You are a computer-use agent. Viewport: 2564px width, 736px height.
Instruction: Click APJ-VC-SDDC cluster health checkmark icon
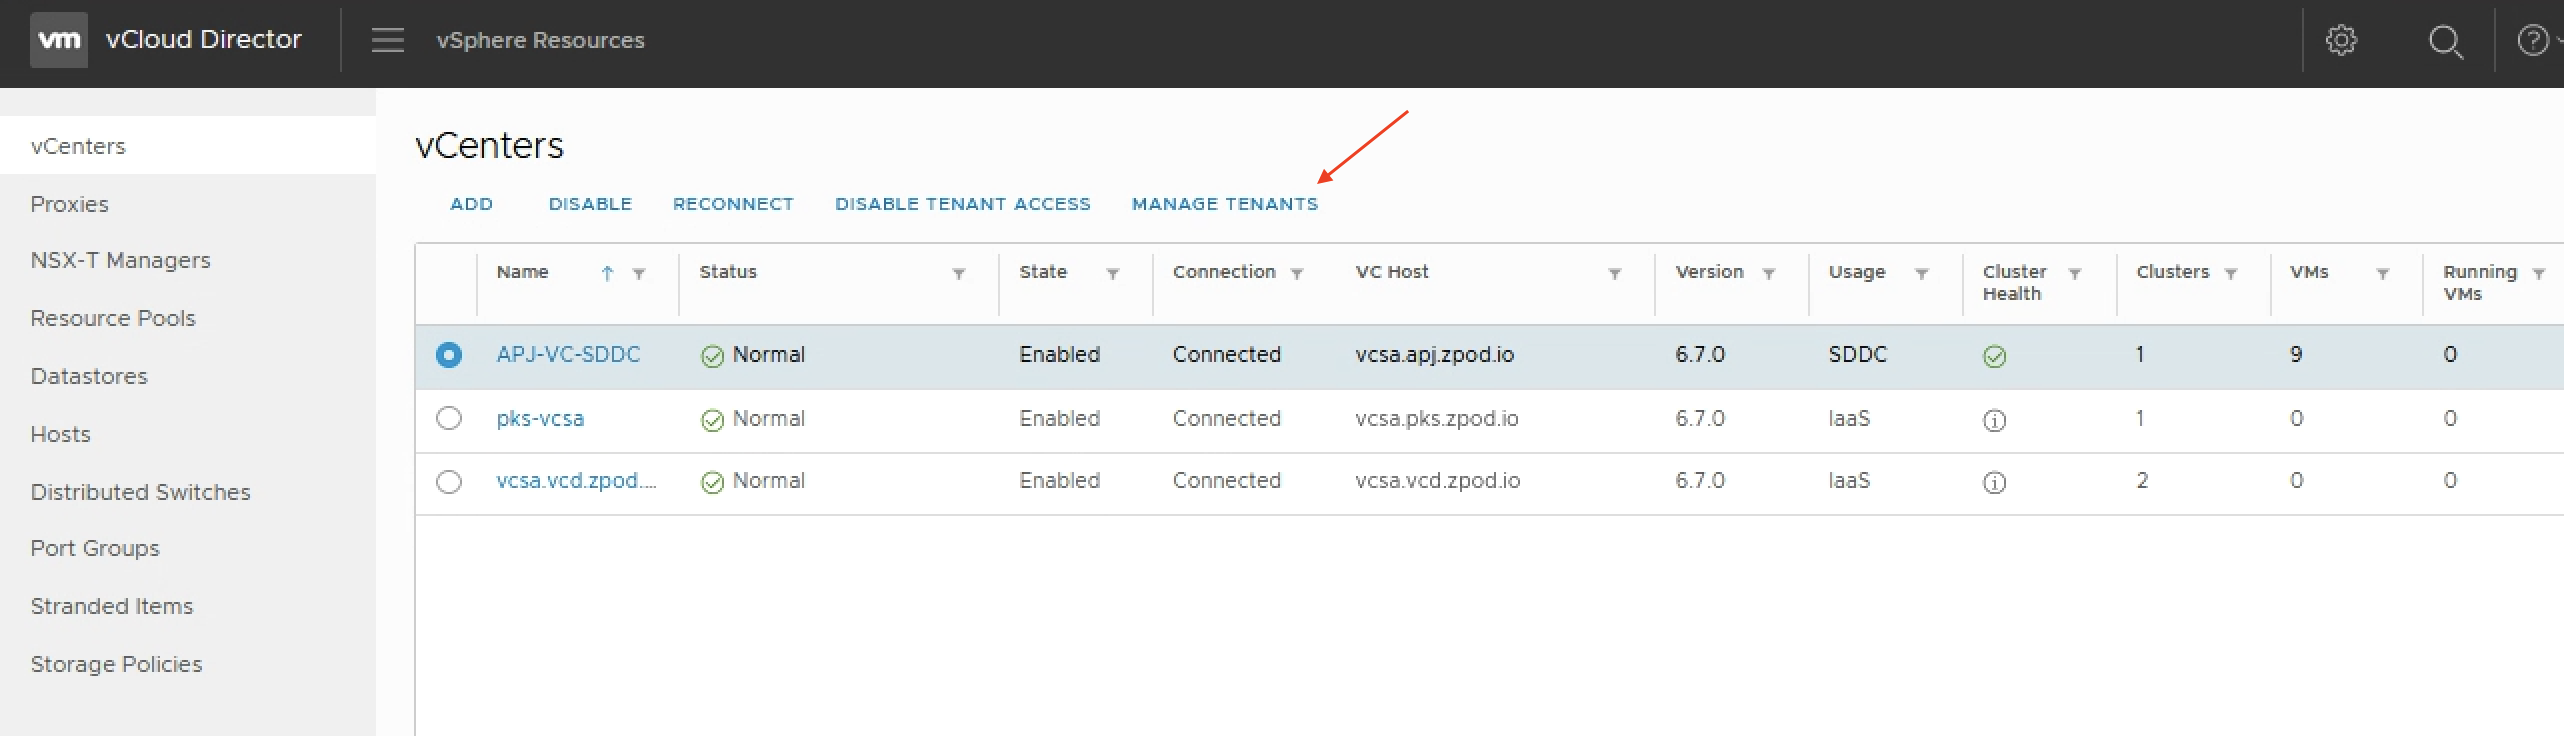click(x=1994, y=356)
